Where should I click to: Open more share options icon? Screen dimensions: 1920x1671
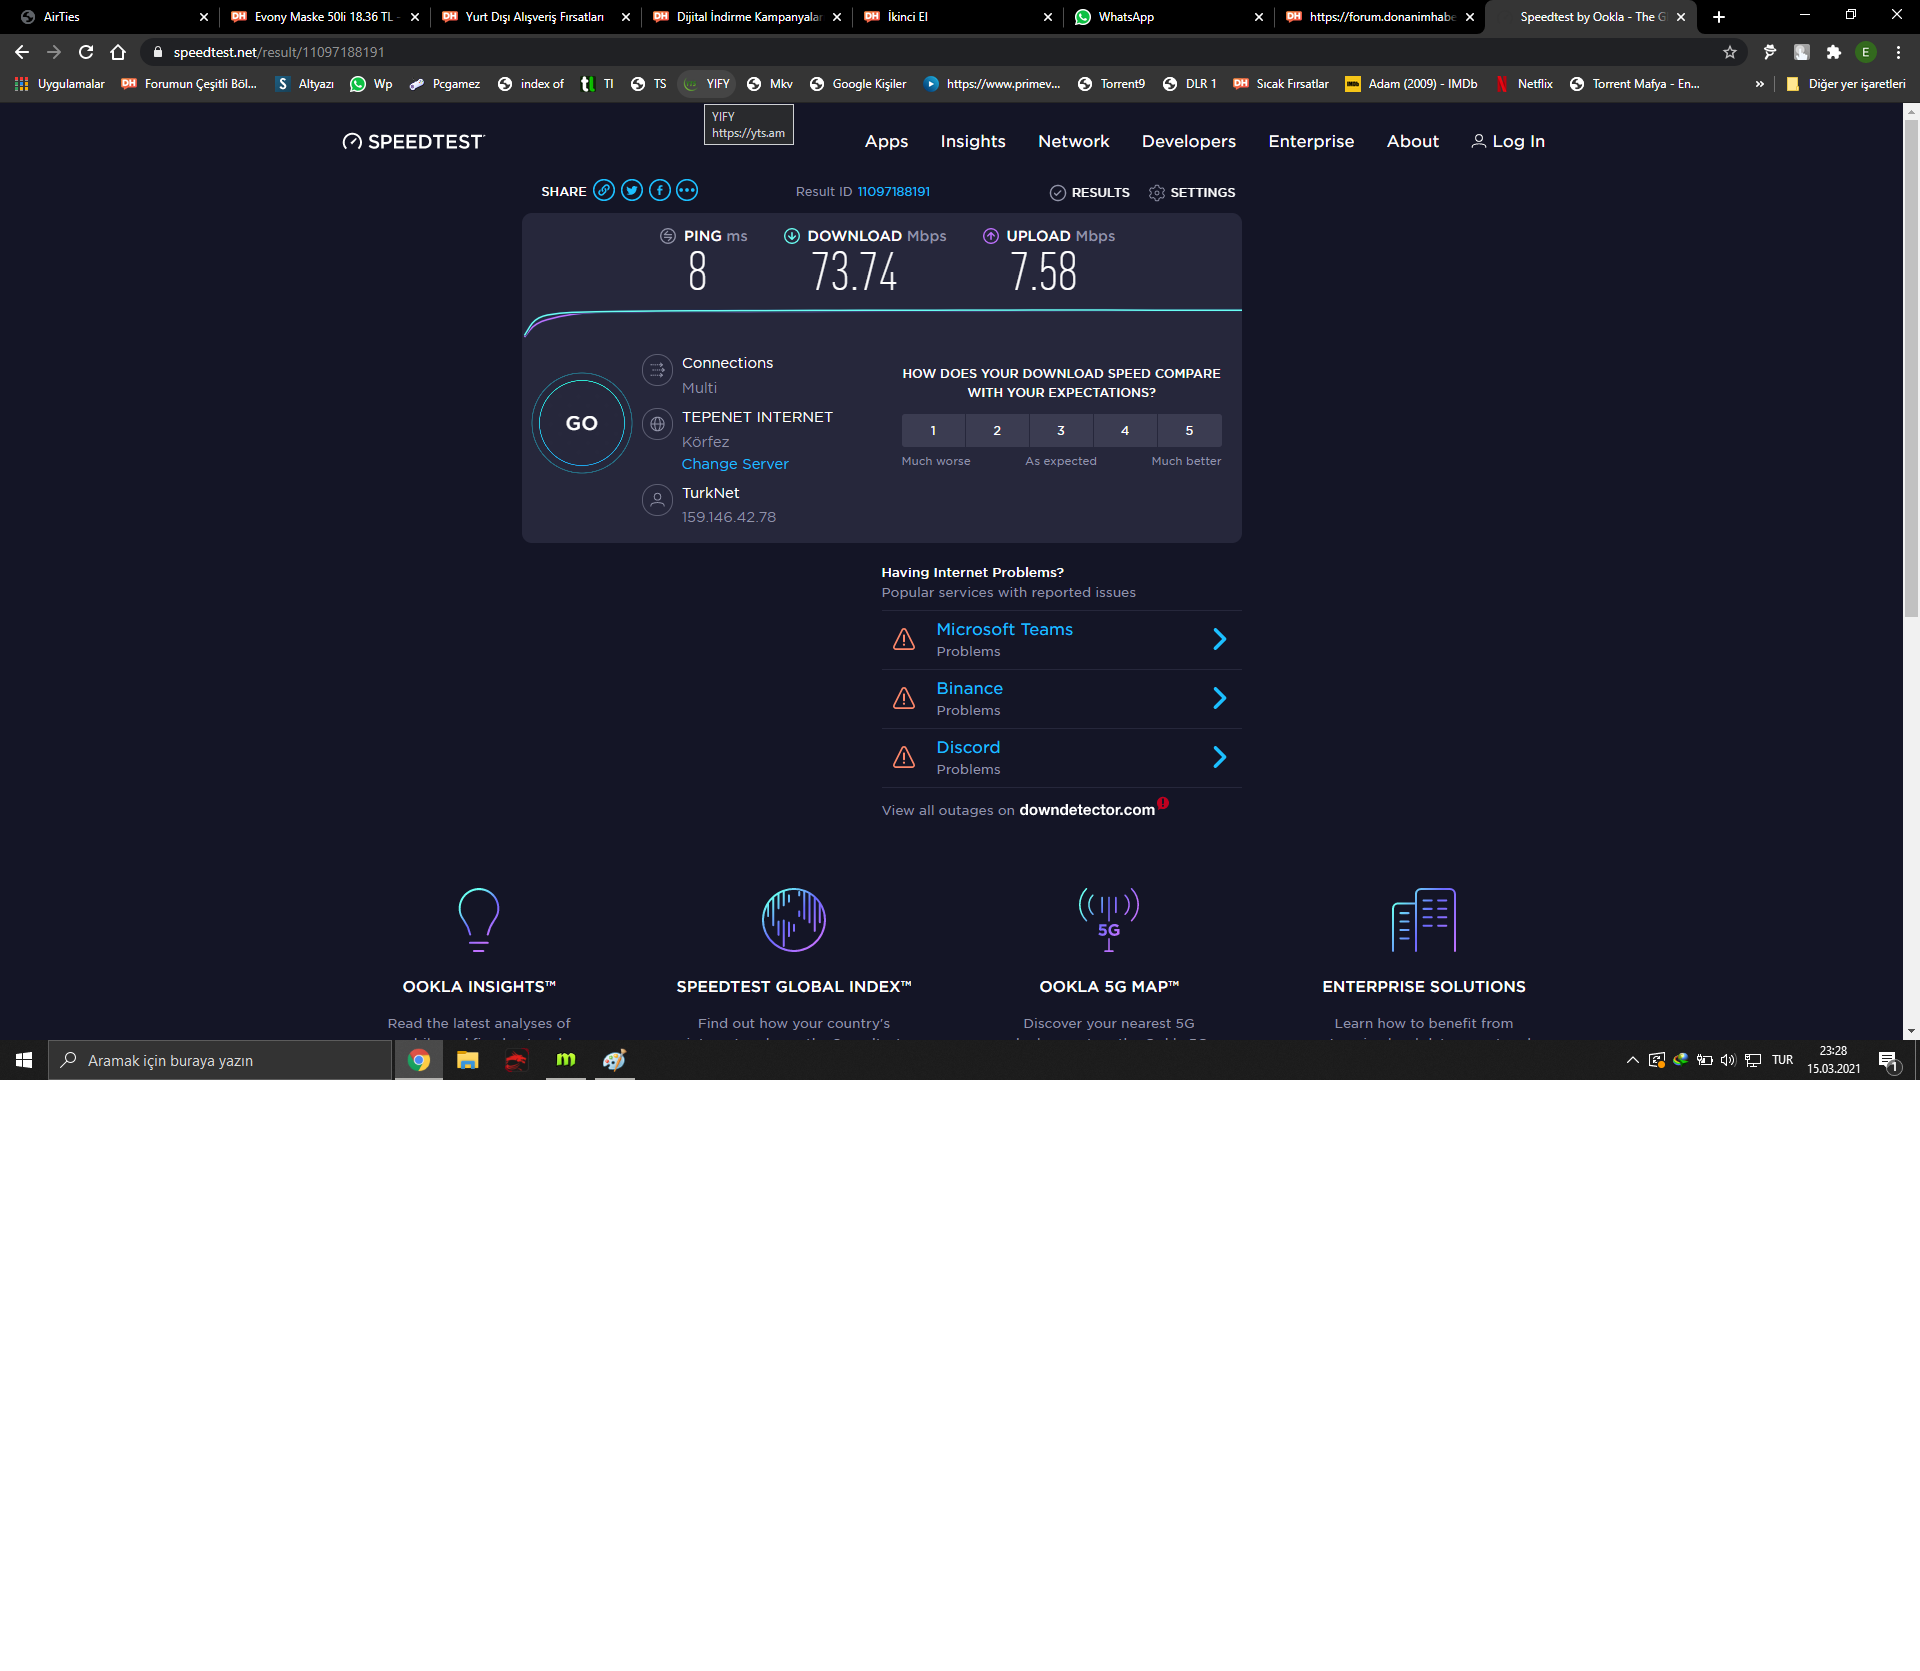[x=687, y=191]
